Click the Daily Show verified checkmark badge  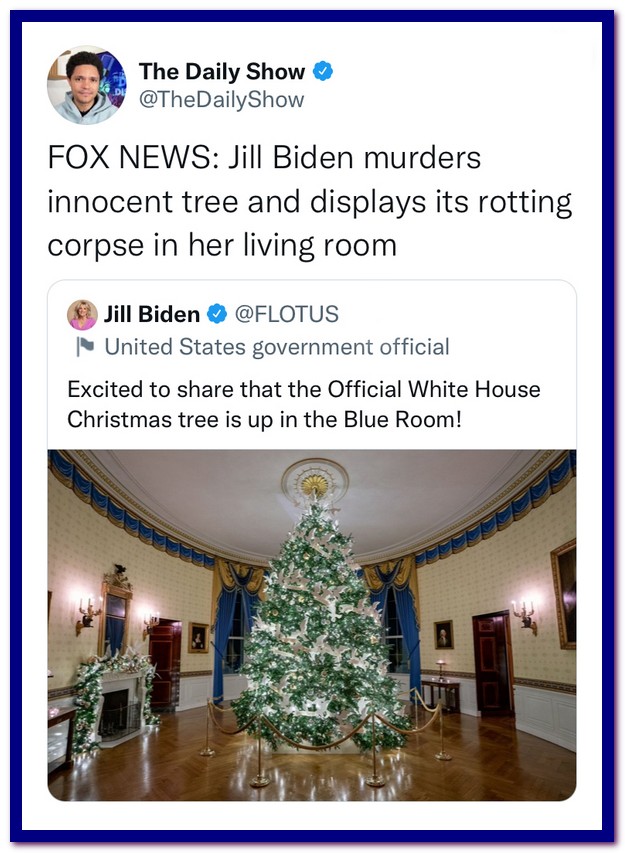point(323,71)
